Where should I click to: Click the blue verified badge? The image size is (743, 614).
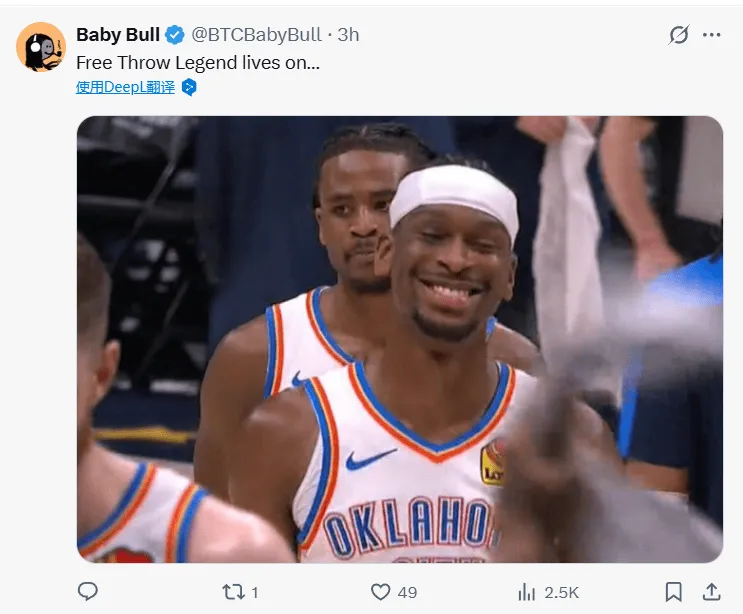click(x=175, y=35)
